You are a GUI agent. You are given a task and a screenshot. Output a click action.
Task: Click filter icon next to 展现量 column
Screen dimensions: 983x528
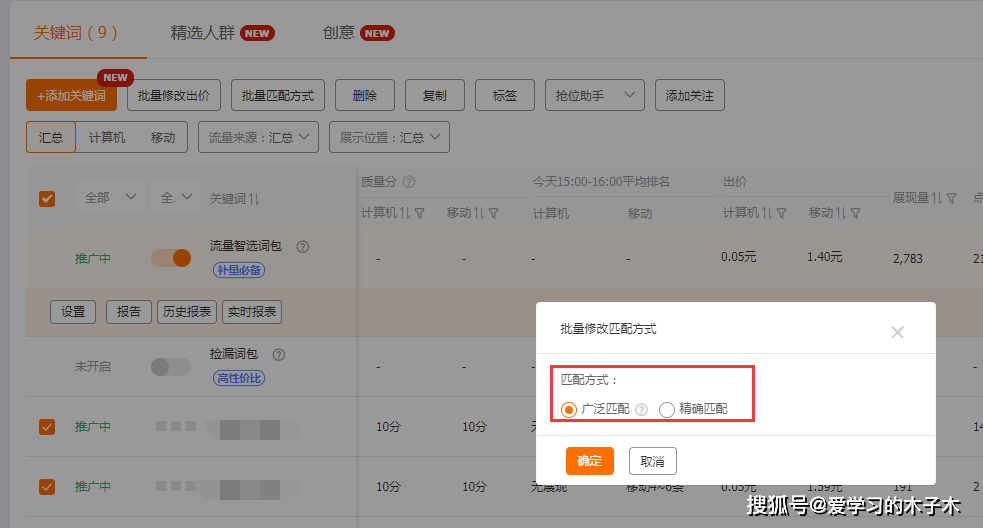point(952,198)
